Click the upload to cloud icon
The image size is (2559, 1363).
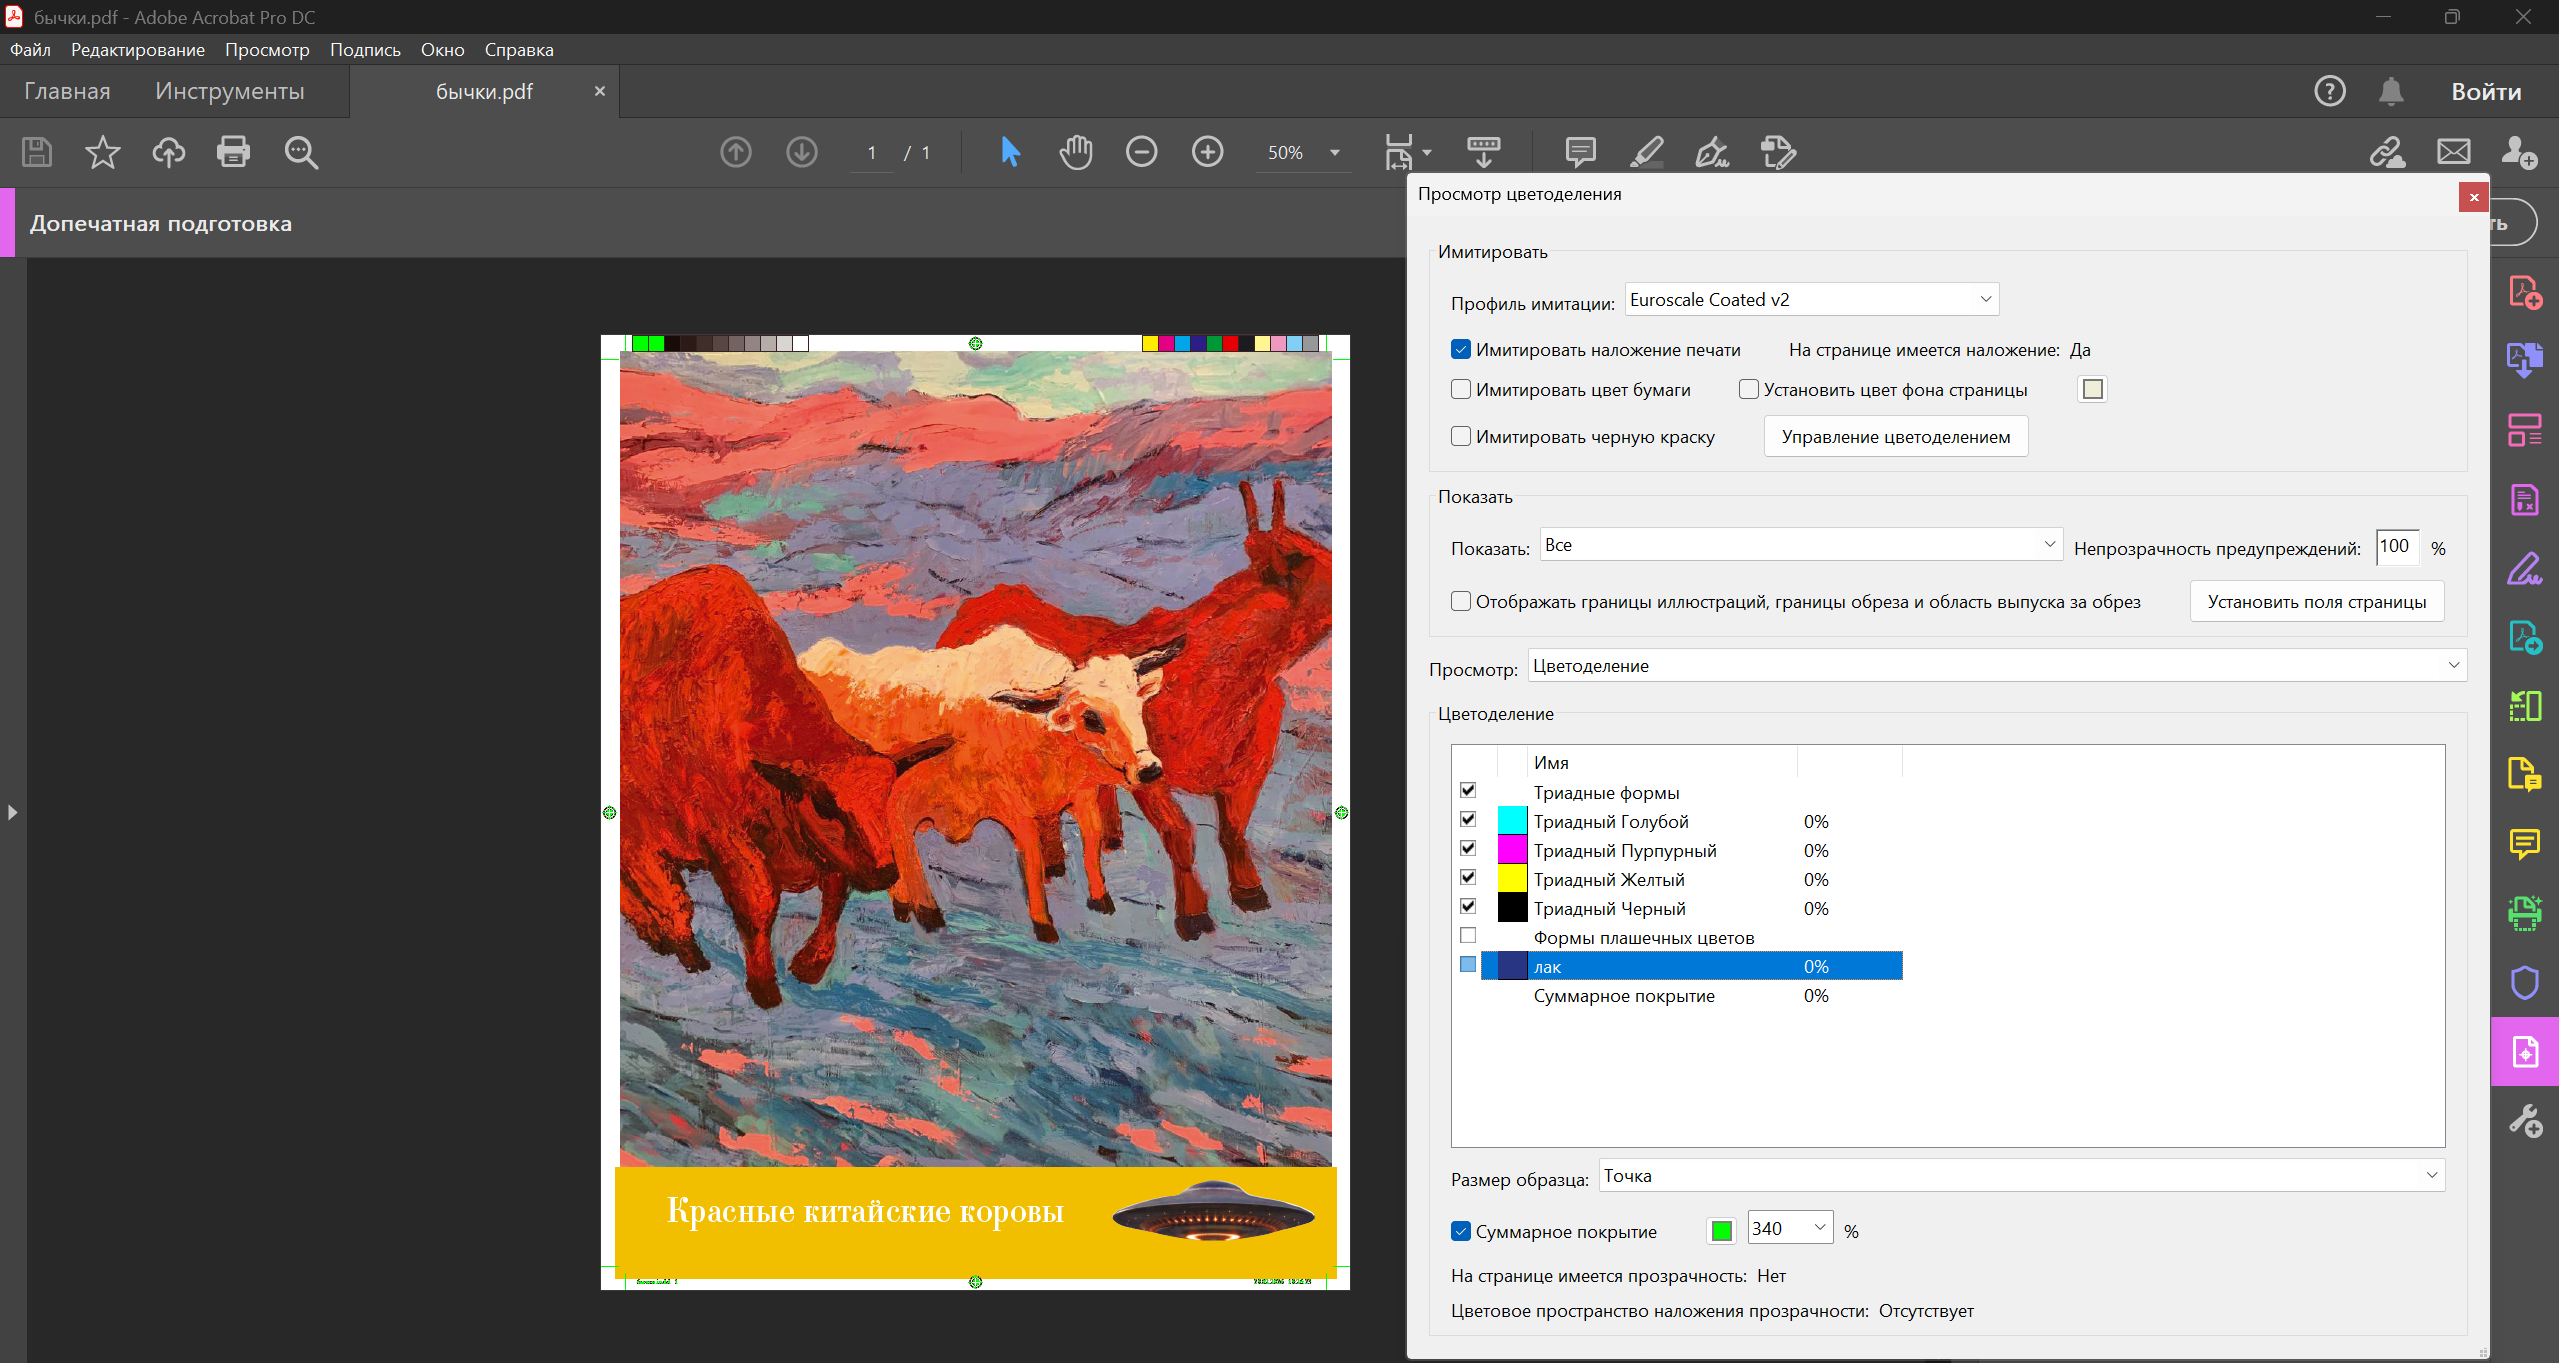pyautogui.click(x=168, y=152)
